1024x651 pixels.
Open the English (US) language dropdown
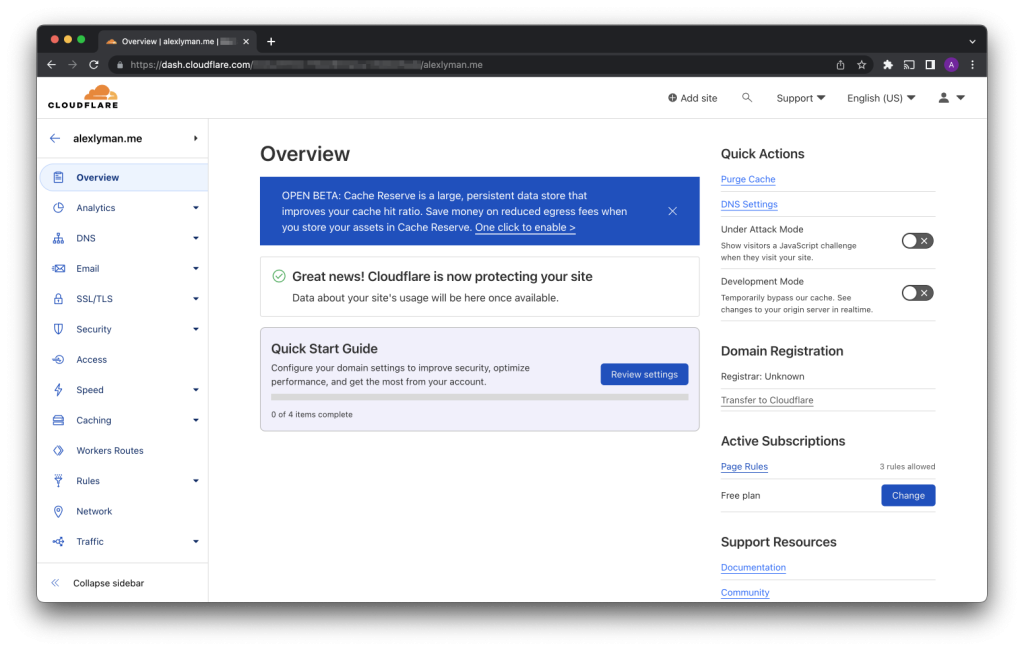tap(880, 98)
